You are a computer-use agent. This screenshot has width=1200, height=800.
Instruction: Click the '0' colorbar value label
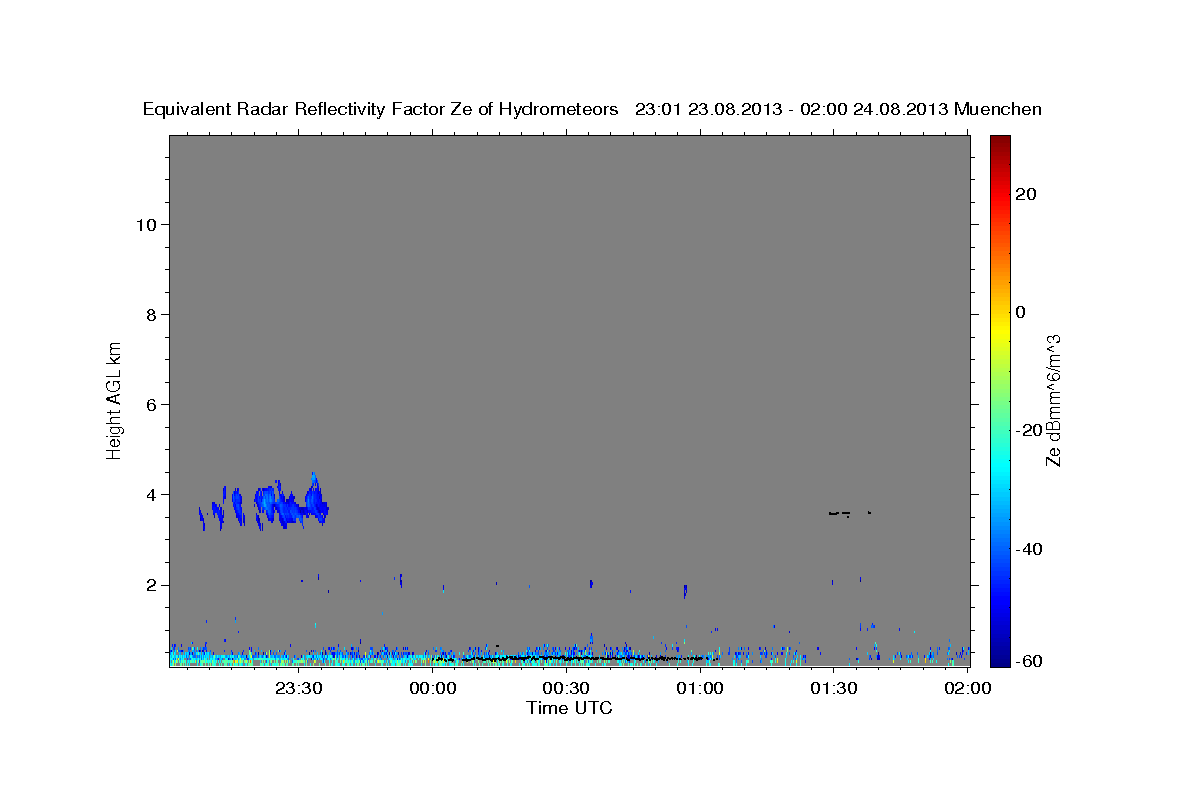tap(1022, 312)
